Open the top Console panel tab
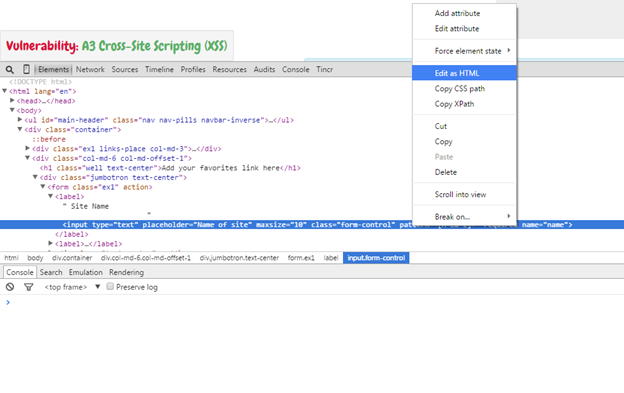The height and width of the screenshot is (393, 624). point(296,69)
